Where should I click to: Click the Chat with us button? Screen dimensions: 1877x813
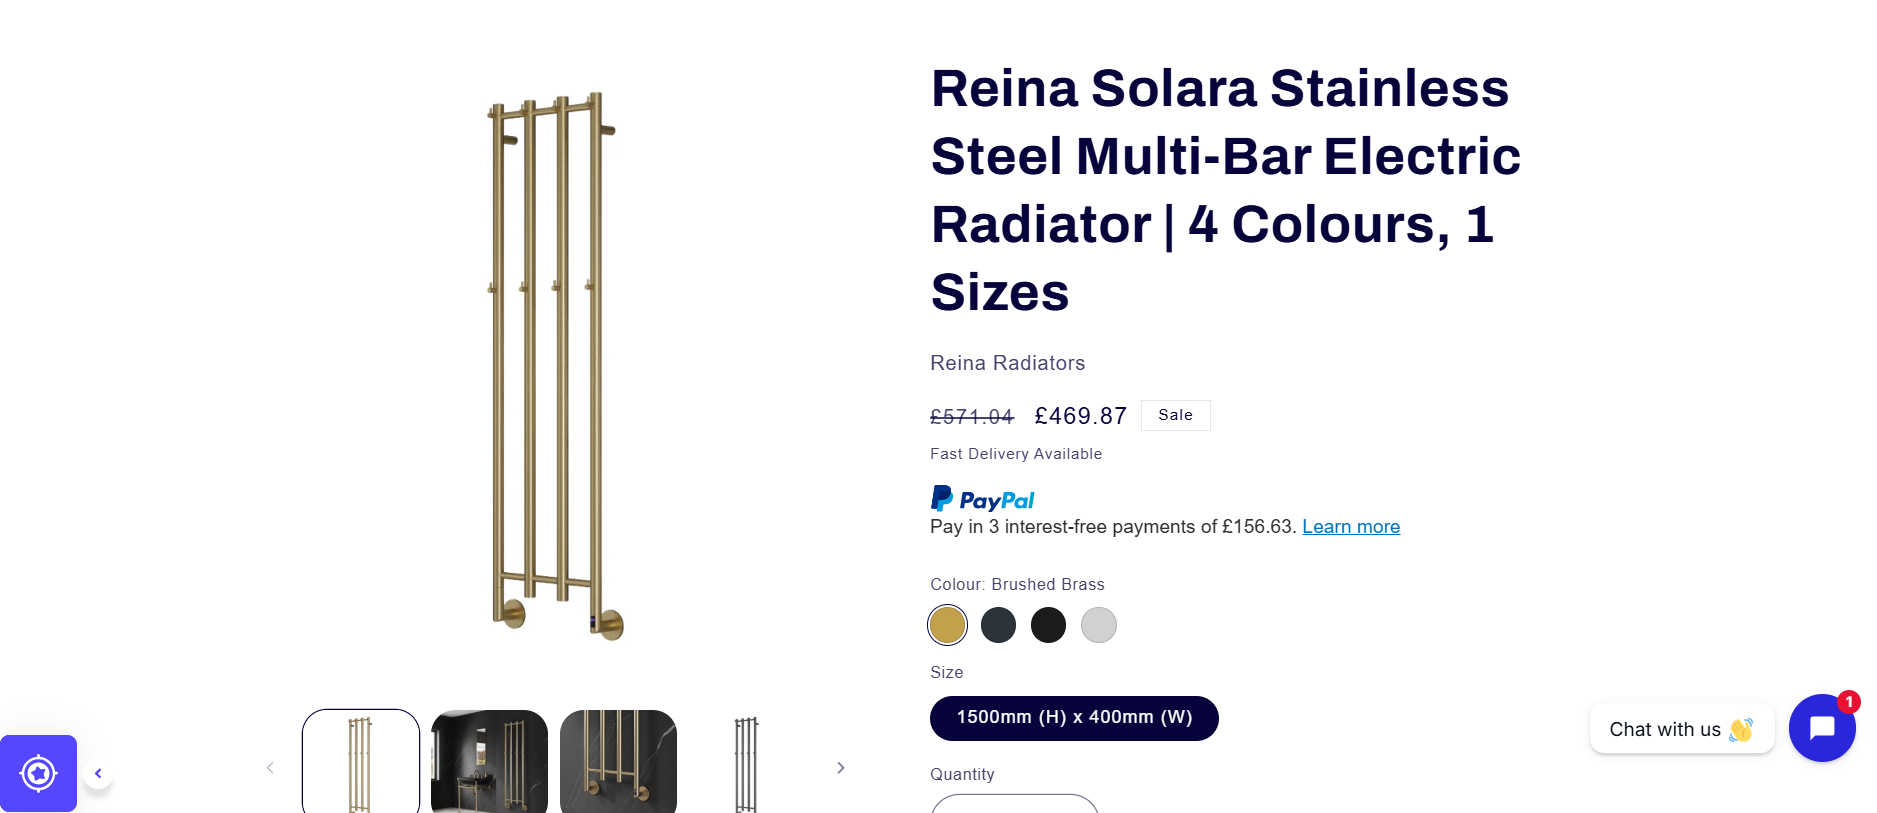point(1681,729)
